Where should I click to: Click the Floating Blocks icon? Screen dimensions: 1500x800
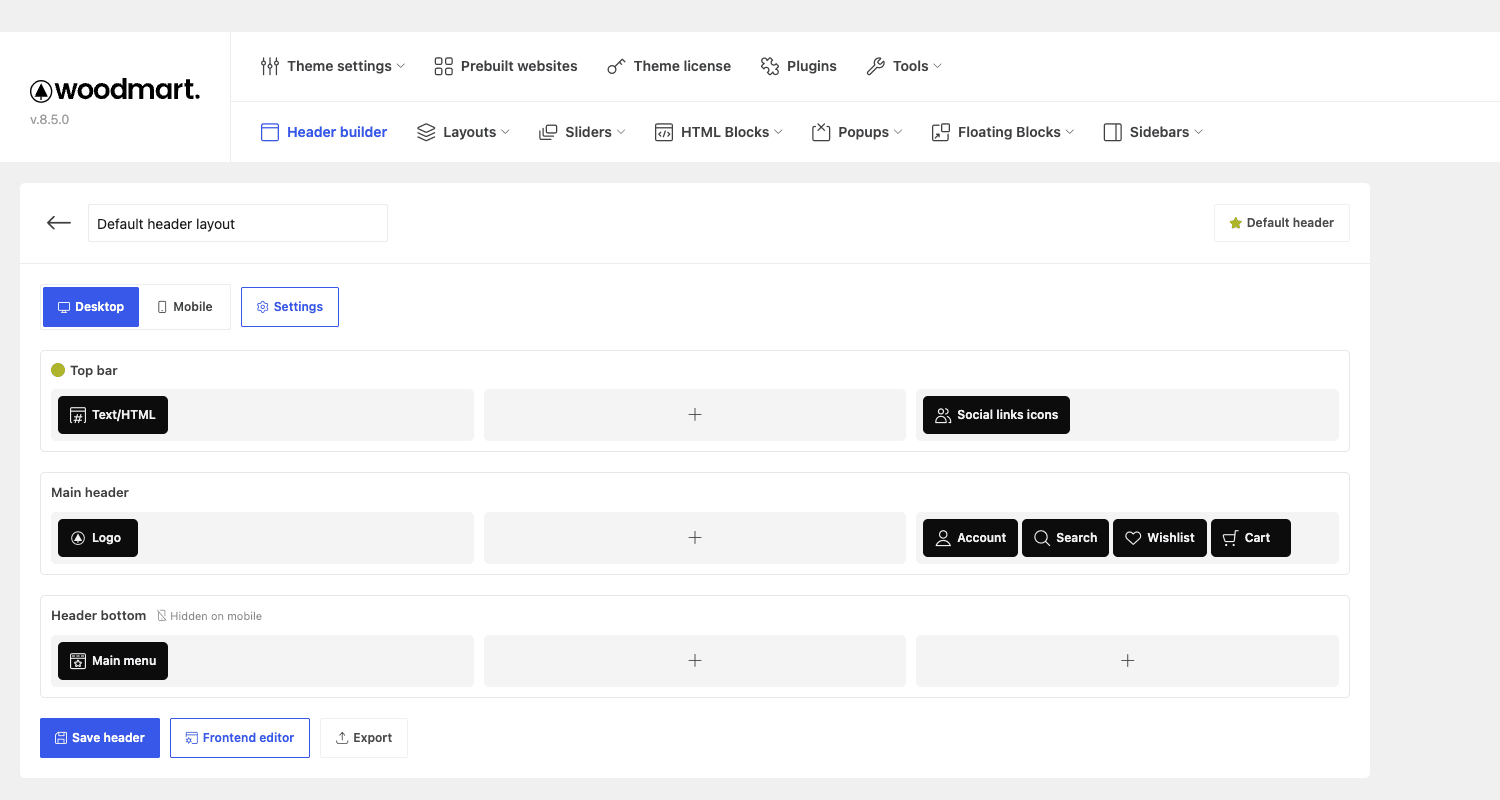tap(941, 132)
